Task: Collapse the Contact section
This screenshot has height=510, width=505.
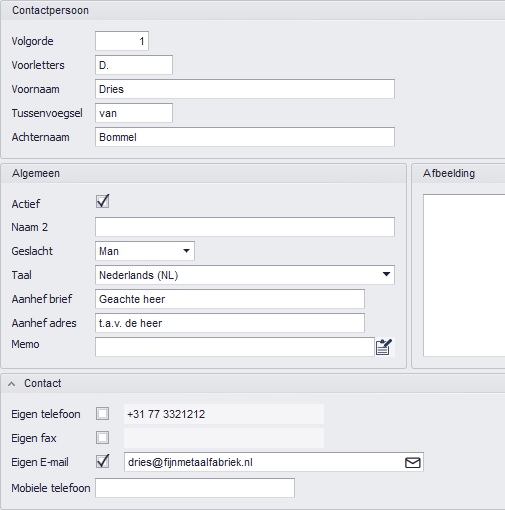Action: (x=12, y=384)
